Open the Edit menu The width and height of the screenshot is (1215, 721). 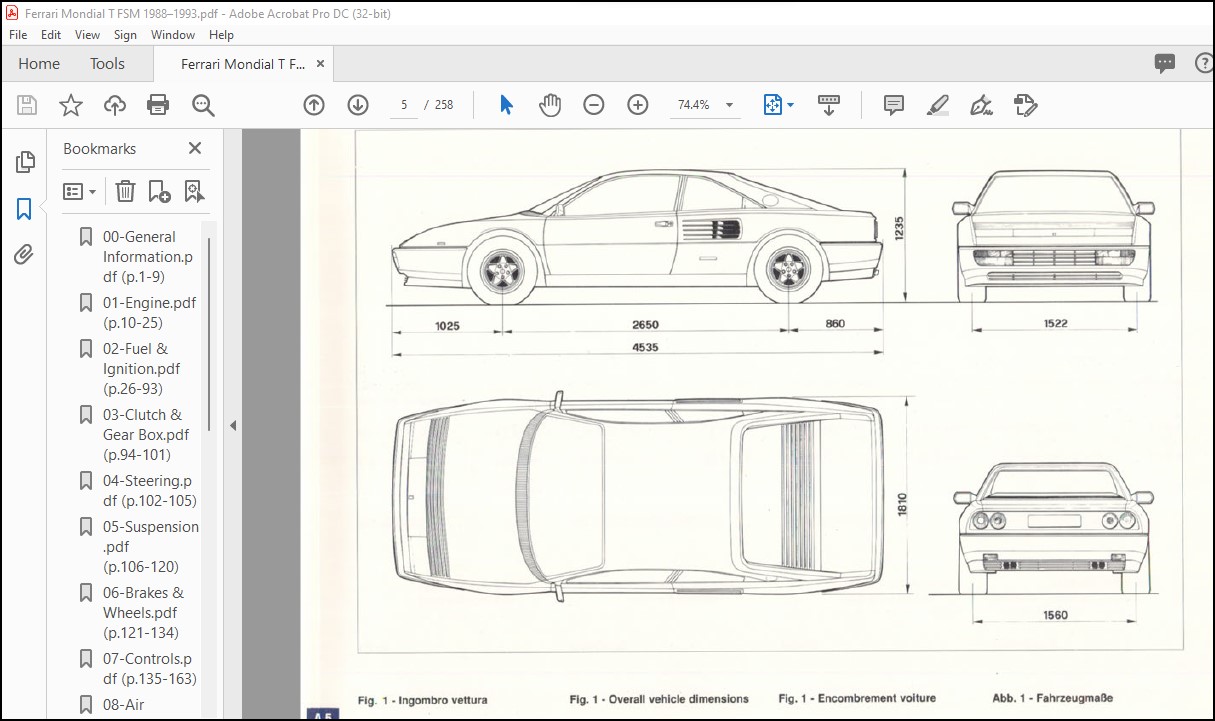click(x=51, y=34)
